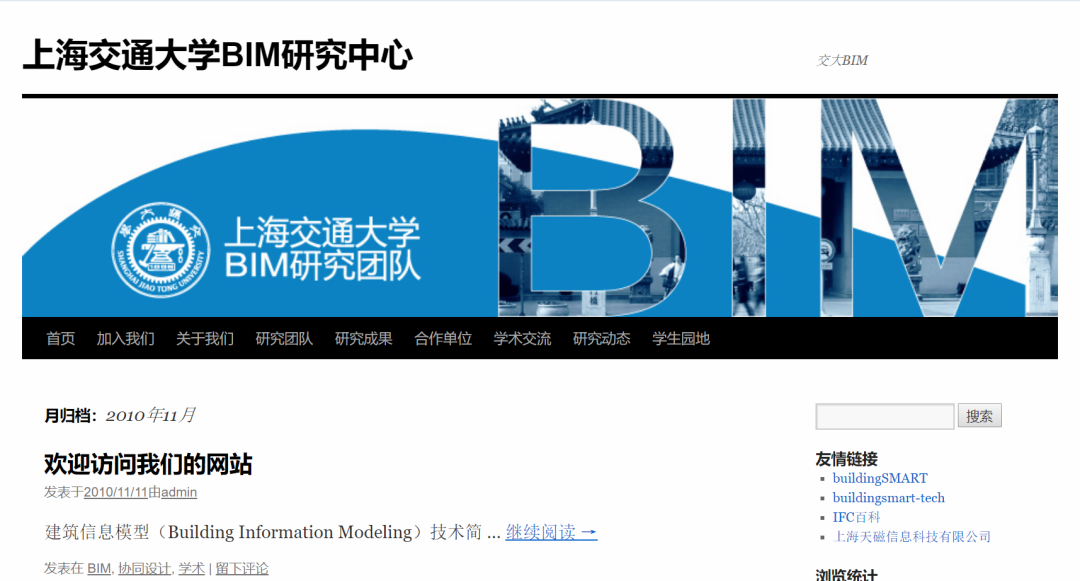Viewport: 1080px width, 581px height.
Task: Click the BIM header banner image
Action: tap(540, 208)
